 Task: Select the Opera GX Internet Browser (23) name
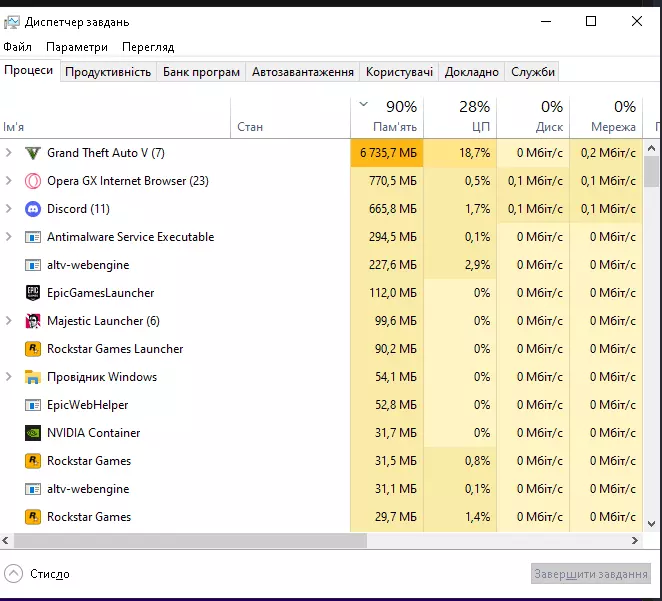coord(128,181)
